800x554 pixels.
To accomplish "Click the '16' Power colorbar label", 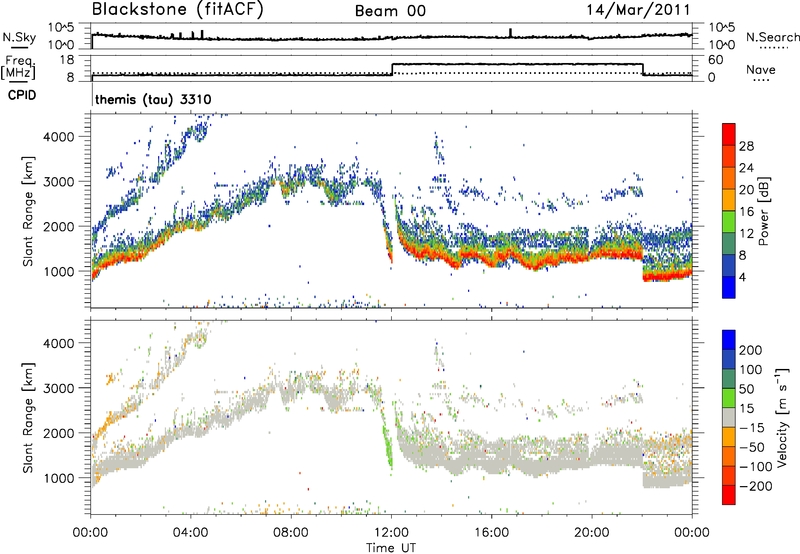I will click(x=746, y=212).
